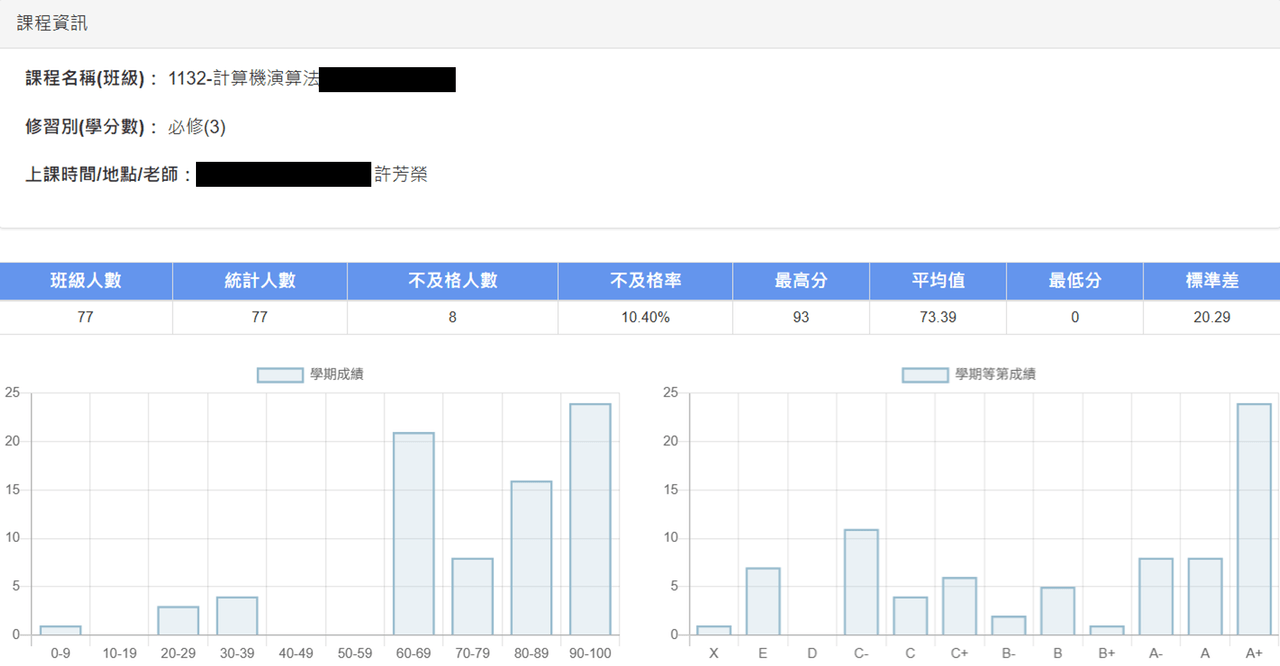The width and height of the screenshot is (1280, 666).
Task: Select the 80-89 score bar
Action: [531, 558]
